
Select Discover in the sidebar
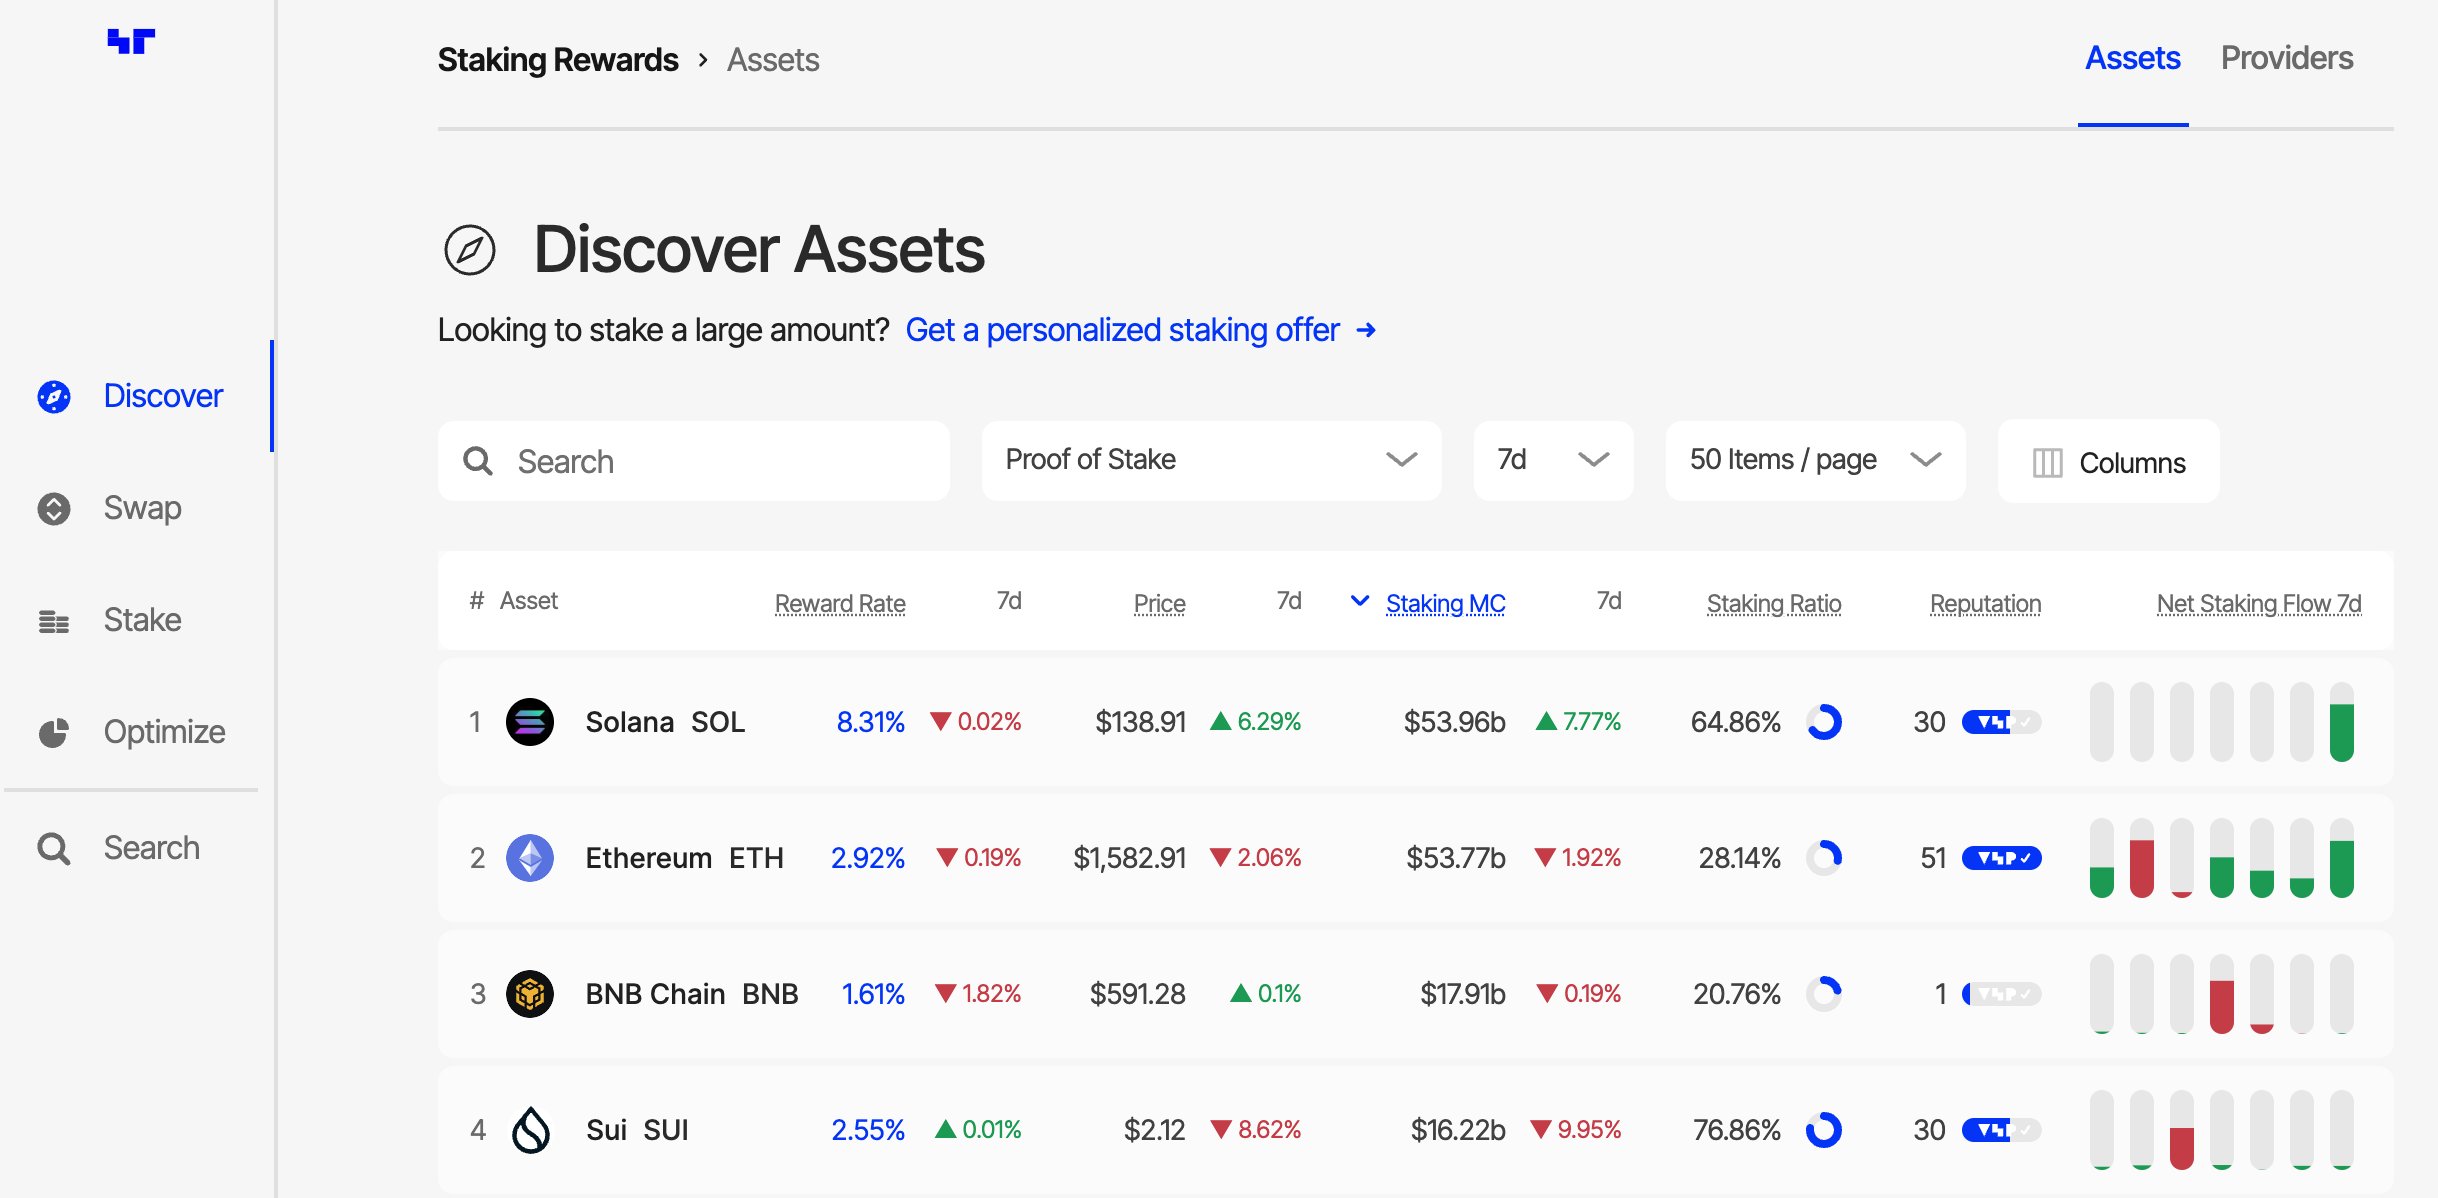(x=163, y=396)
